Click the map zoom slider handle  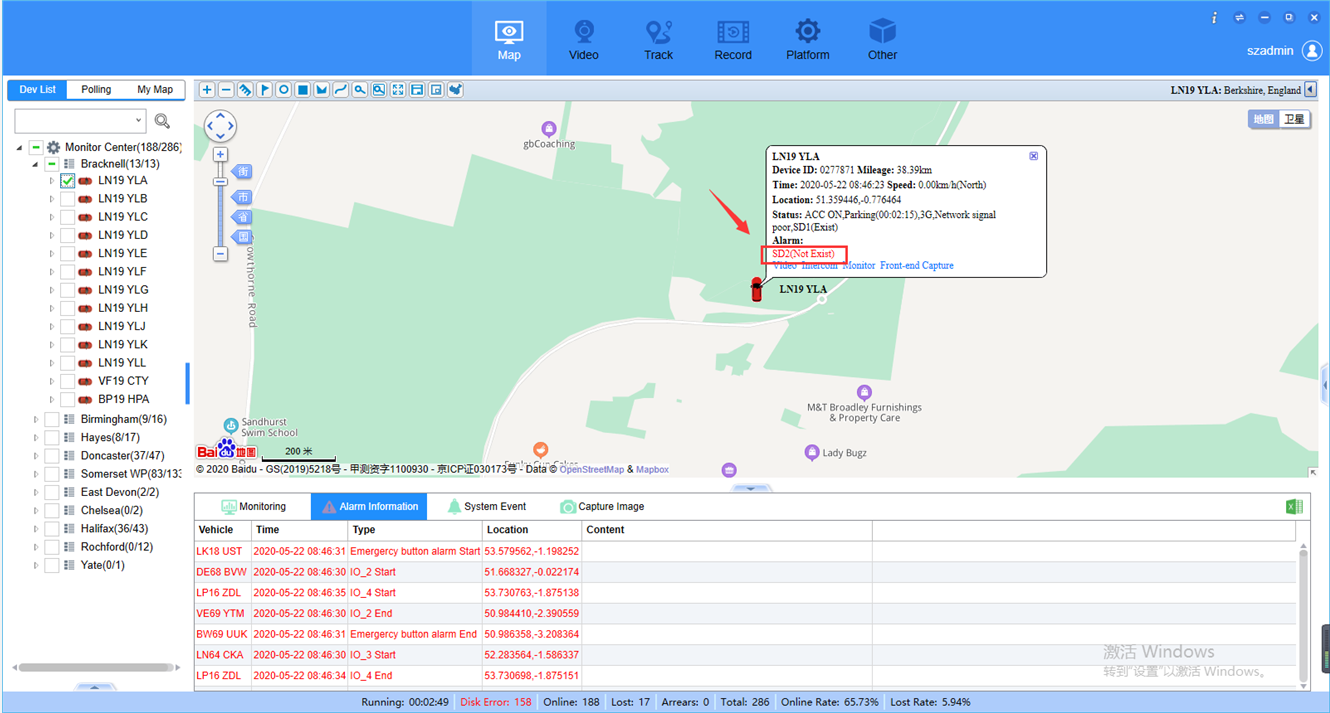pos(220,181)
